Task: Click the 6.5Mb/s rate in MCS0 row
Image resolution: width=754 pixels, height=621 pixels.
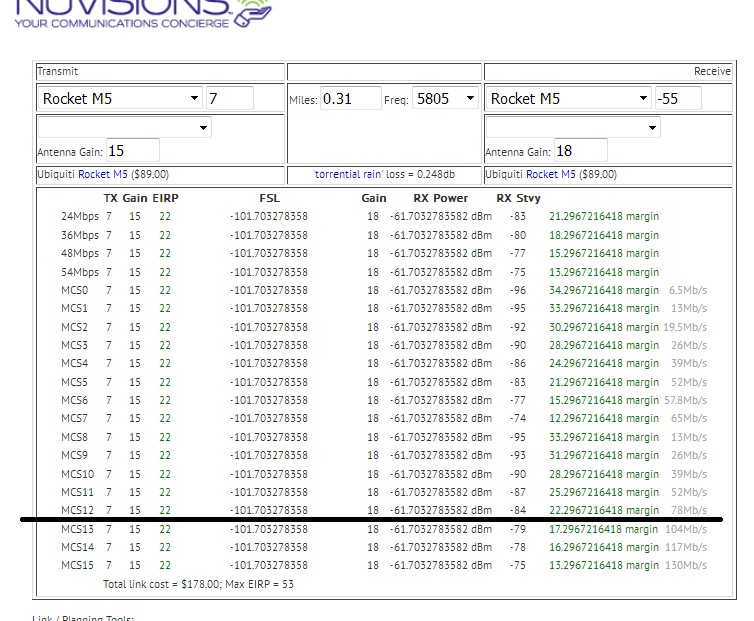Action: click(x=688, y=290)
